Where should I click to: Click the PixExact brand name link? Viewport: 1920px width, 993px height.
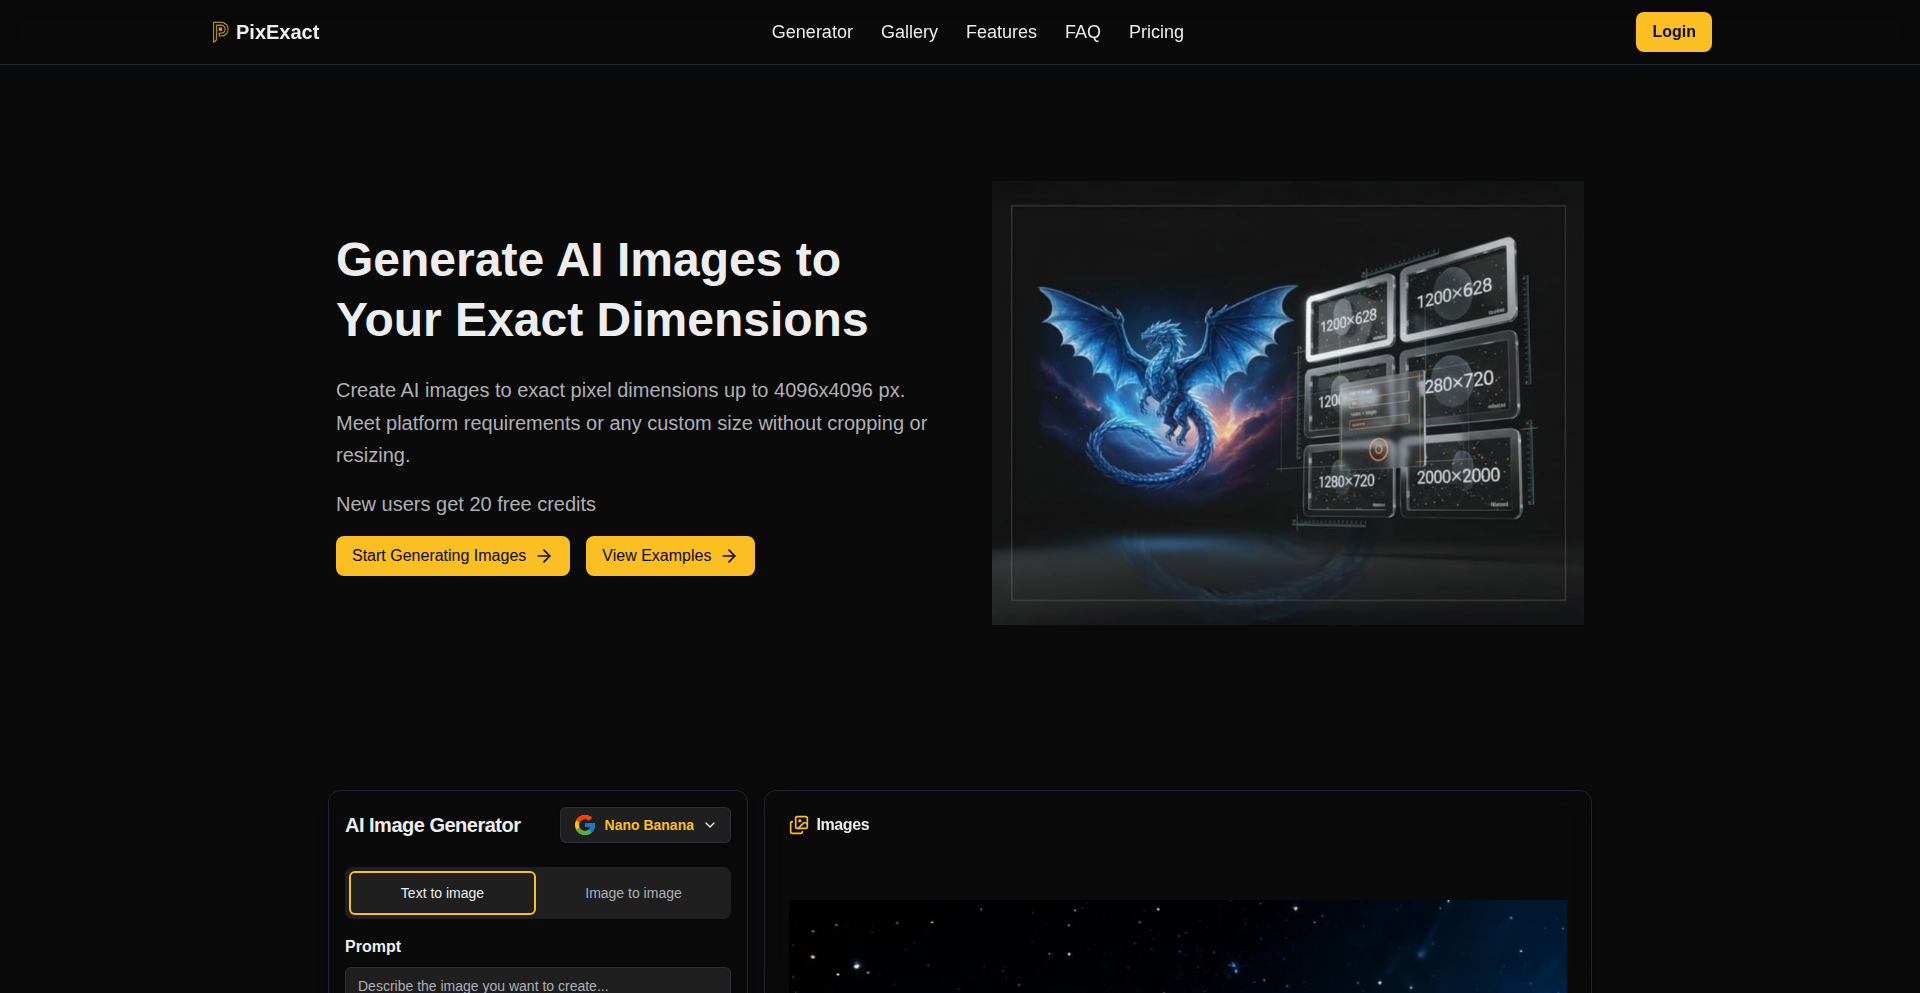coord(277,31)
